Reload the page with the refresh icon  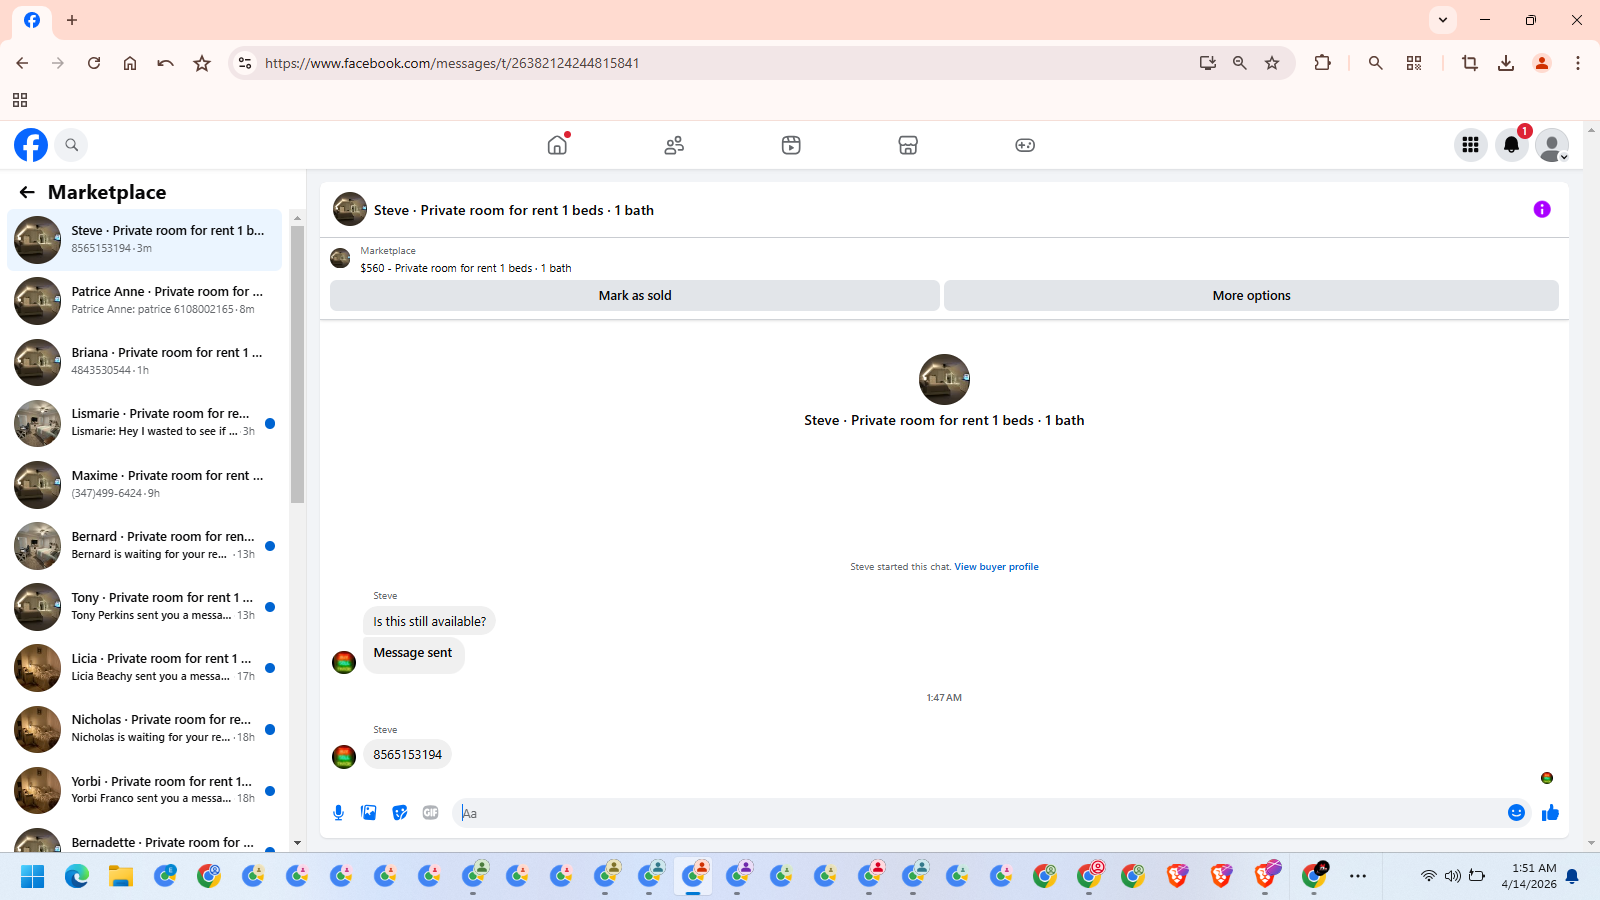94,63
